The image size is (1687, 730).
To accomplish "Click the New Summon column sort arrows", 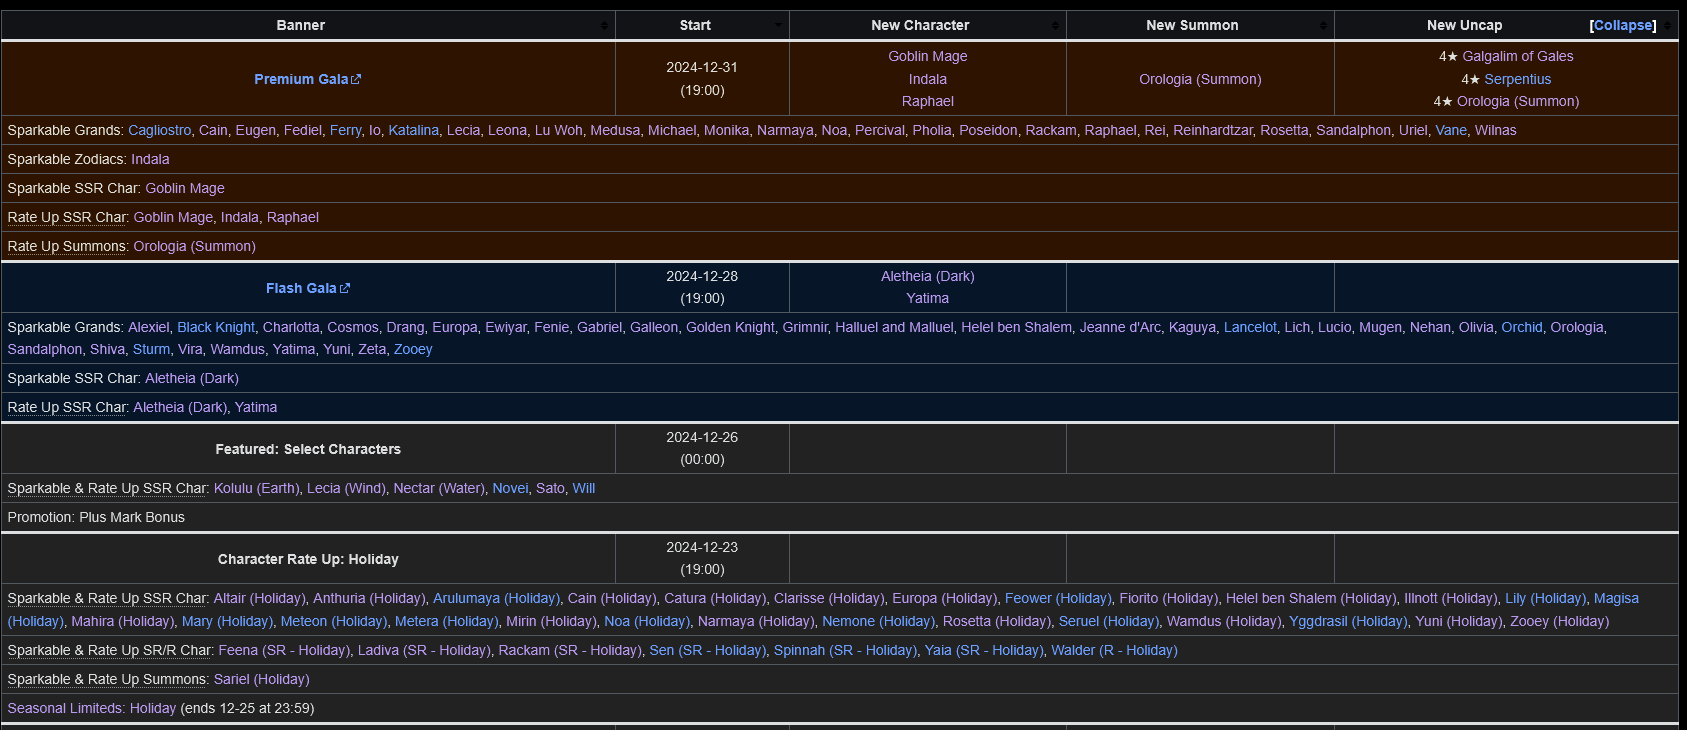I will click(x=1323, y=26).
